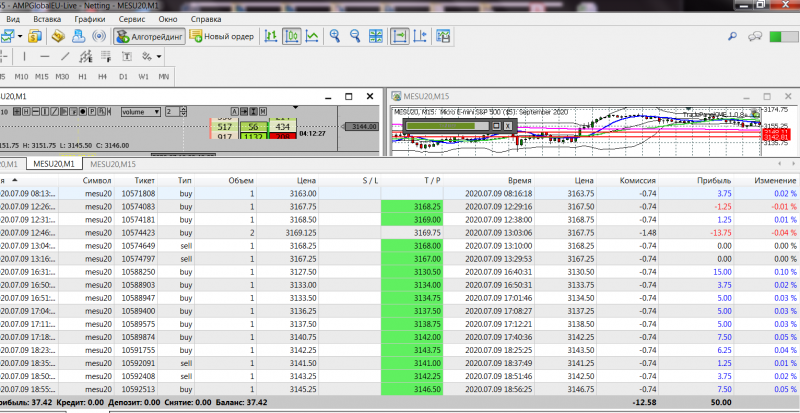Switch chart to bar chart icon
Image resolution: width=800 pixels, height=413 pixels.
tap(270, 37)
